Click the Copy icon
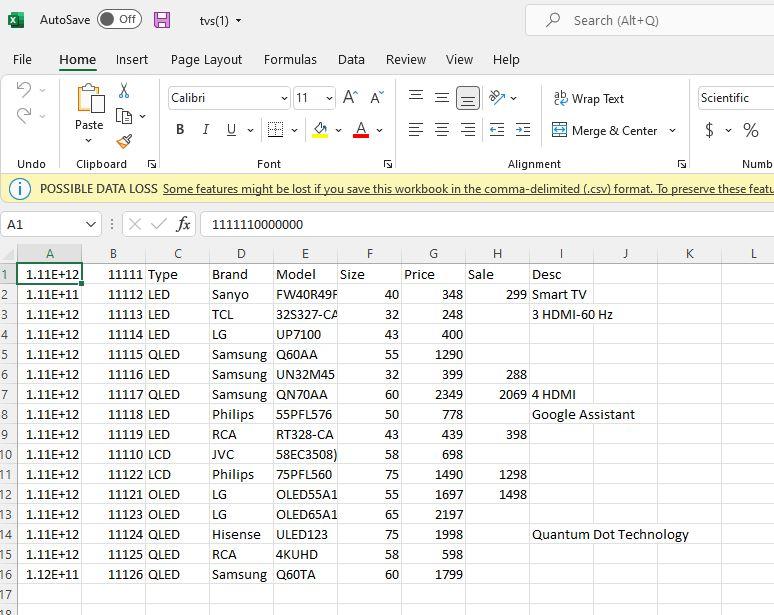The width and height of the screenshot is (774, 615). point(123,116)
